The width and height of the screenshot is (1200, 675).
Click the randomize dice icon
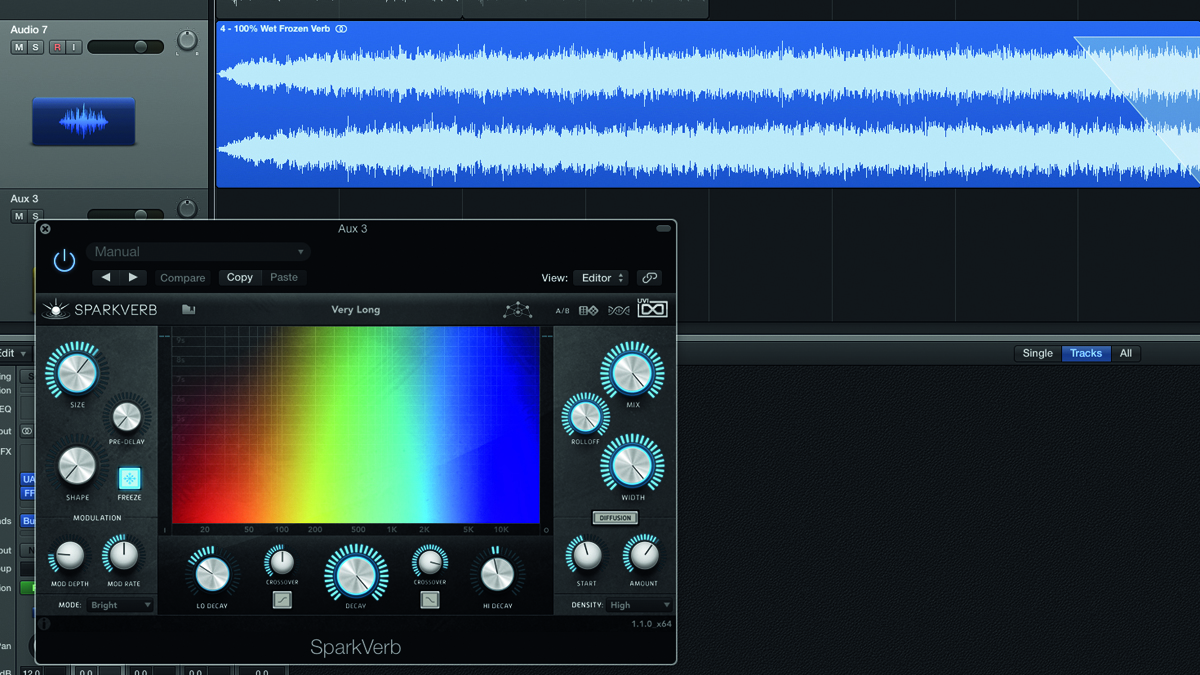coord(589,311)
